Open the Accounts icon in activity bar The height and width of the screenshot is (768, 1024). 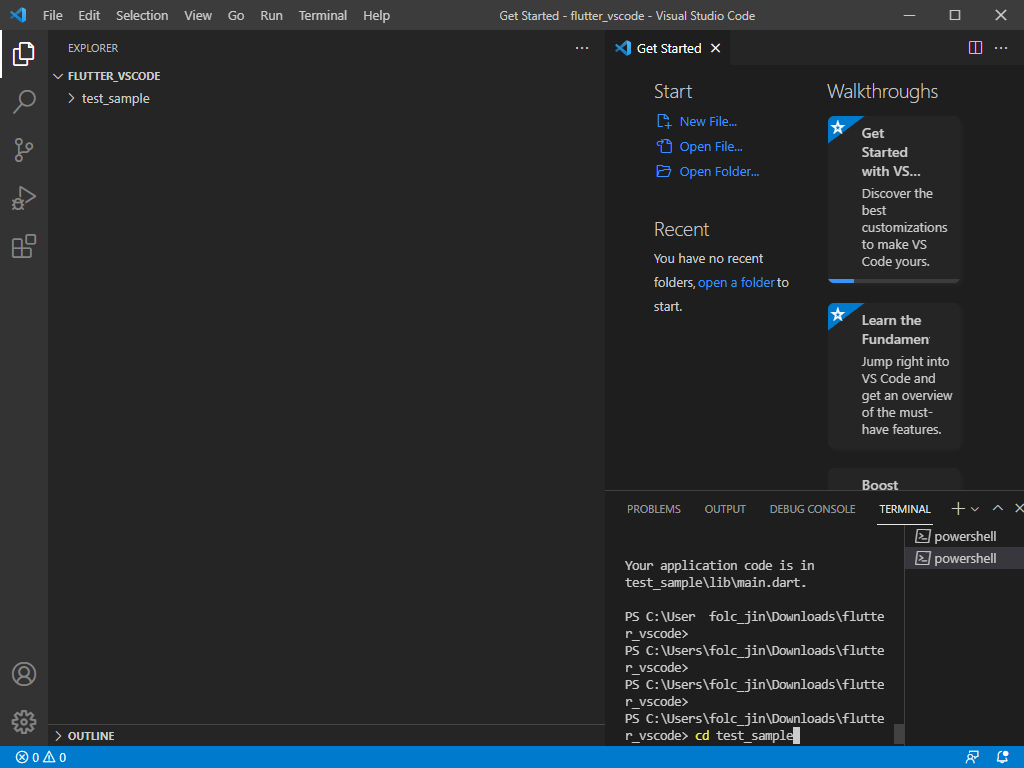(x=24, y=674)
